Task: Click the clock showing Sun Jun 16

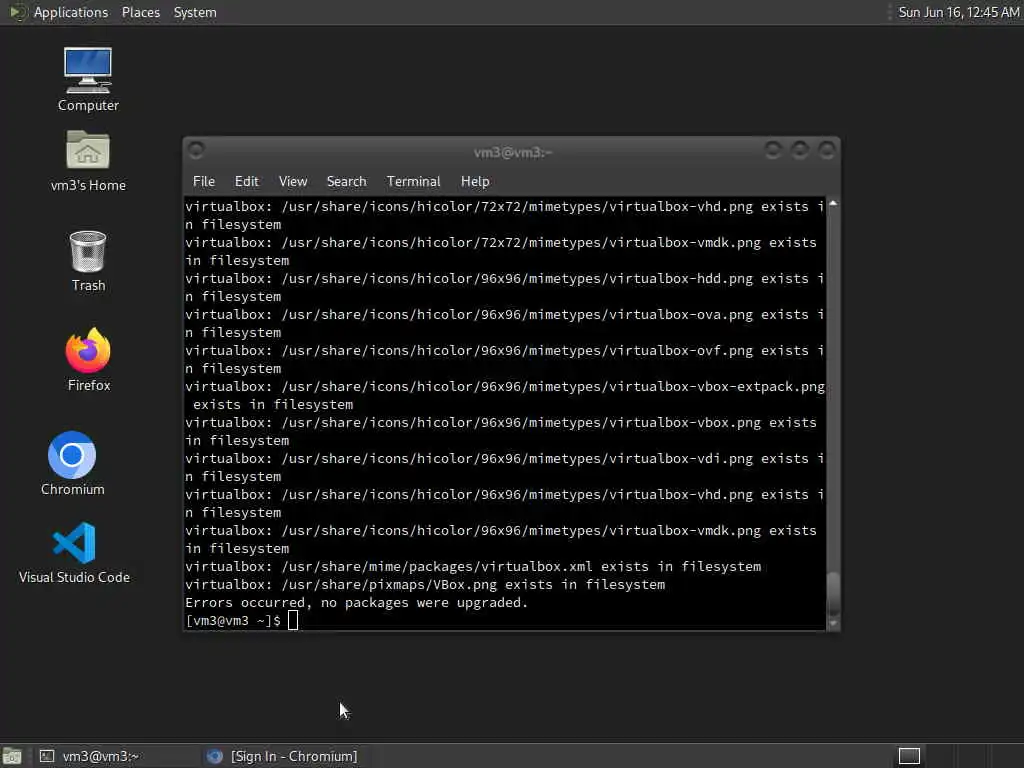Action: tap(958, 12)
